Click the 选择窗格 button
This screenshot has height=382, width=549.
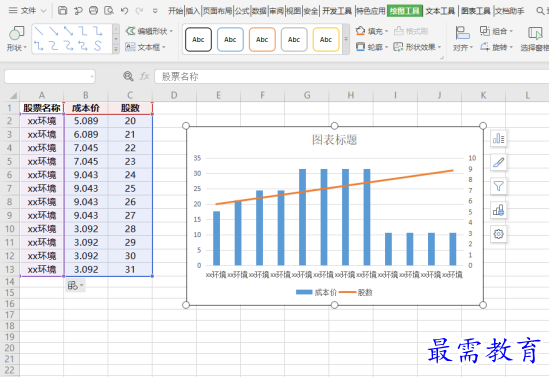[x=535, y=39]
